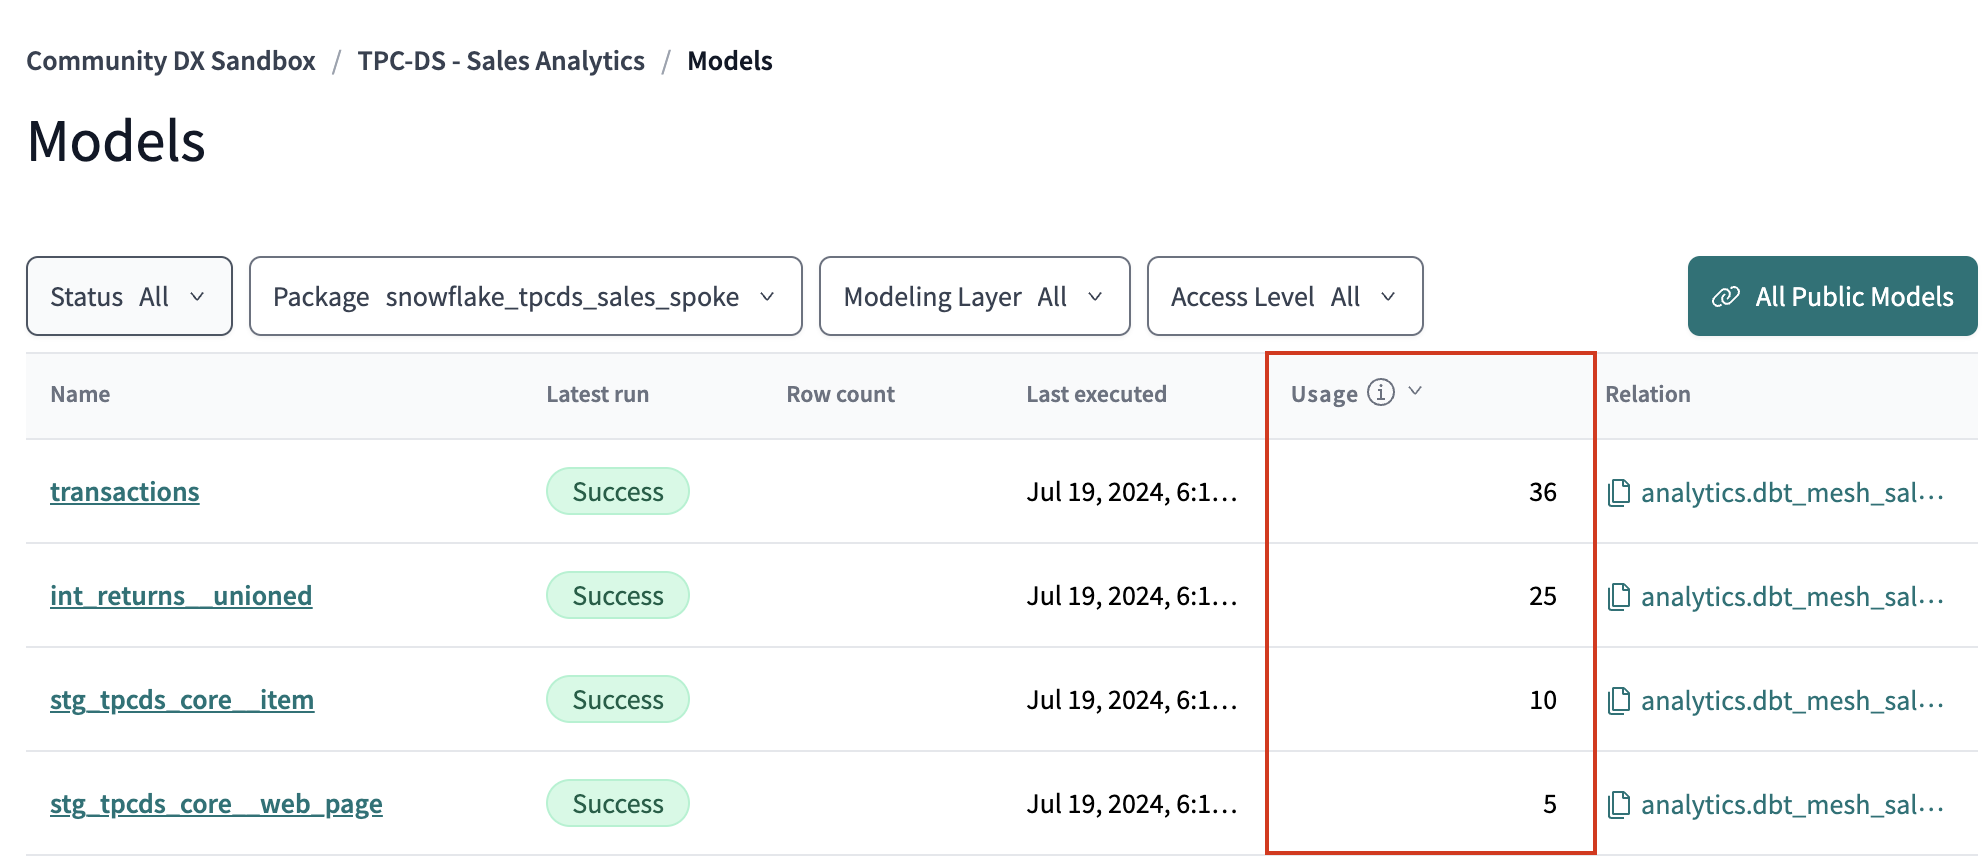Viewport: 1986px width, 862px height.
Task: Click relation path in stg_tpcds_core__web_page row
Action: (x=1792, y=804)
